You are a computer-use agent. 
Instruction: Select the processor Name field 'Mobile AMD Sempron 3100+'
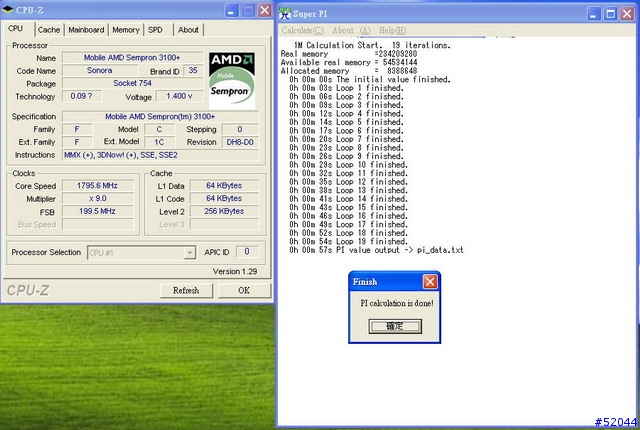pos(132,58)
